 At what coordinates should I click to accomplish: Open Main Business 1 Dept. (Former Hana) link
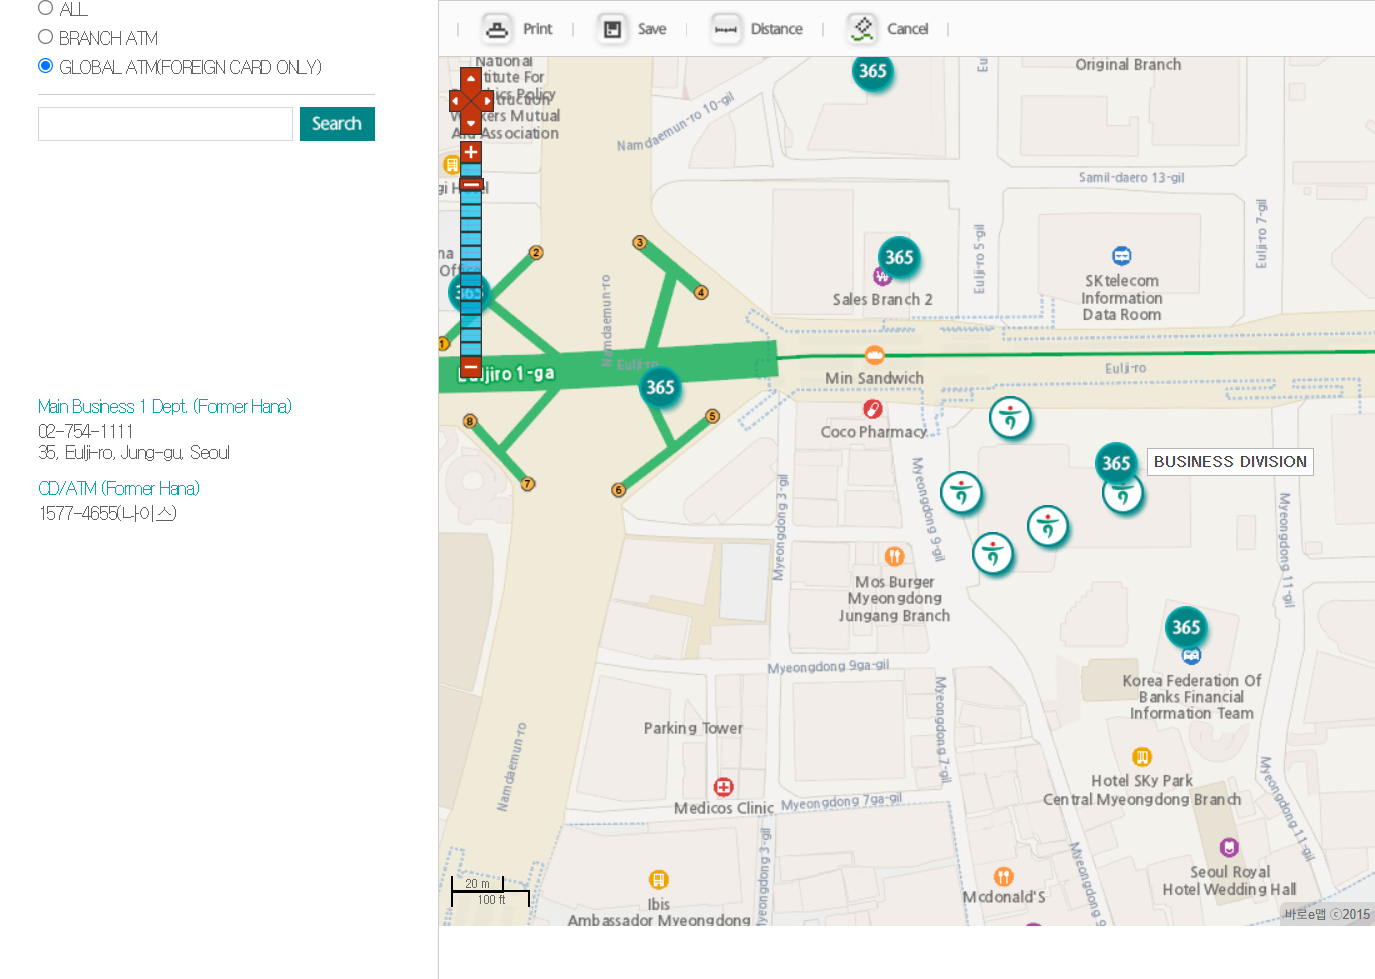tap(165, 406)
